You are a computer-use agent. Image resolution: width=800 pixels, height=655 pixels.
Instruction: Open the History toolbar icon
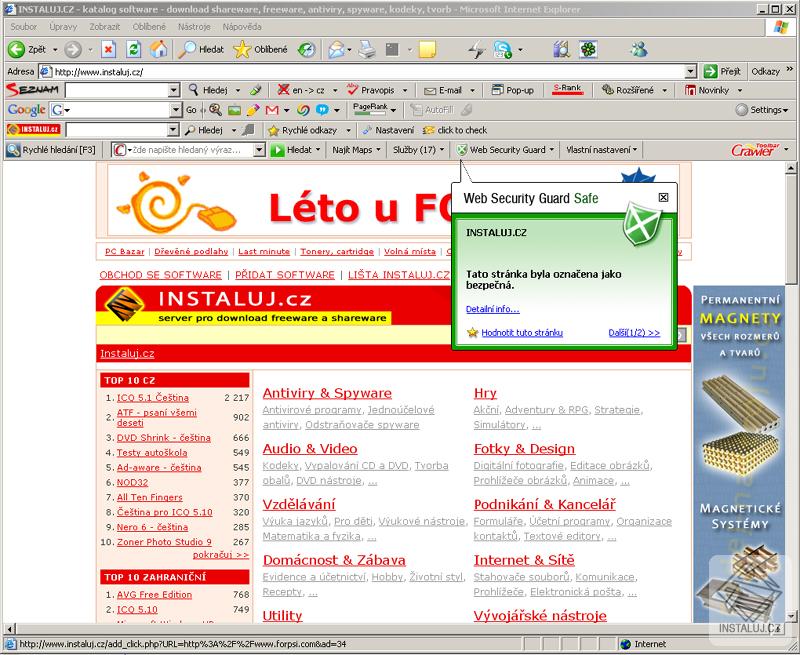click(306, 49)
